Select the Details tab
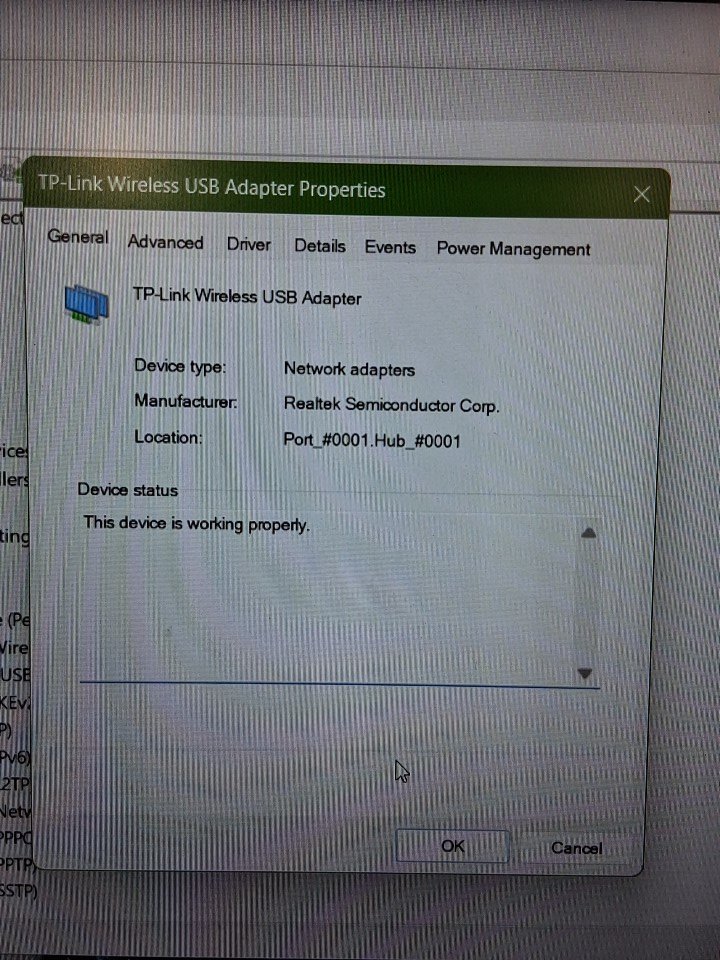Image resolution: width=720 pixels, height=960 pixels. 319,246
